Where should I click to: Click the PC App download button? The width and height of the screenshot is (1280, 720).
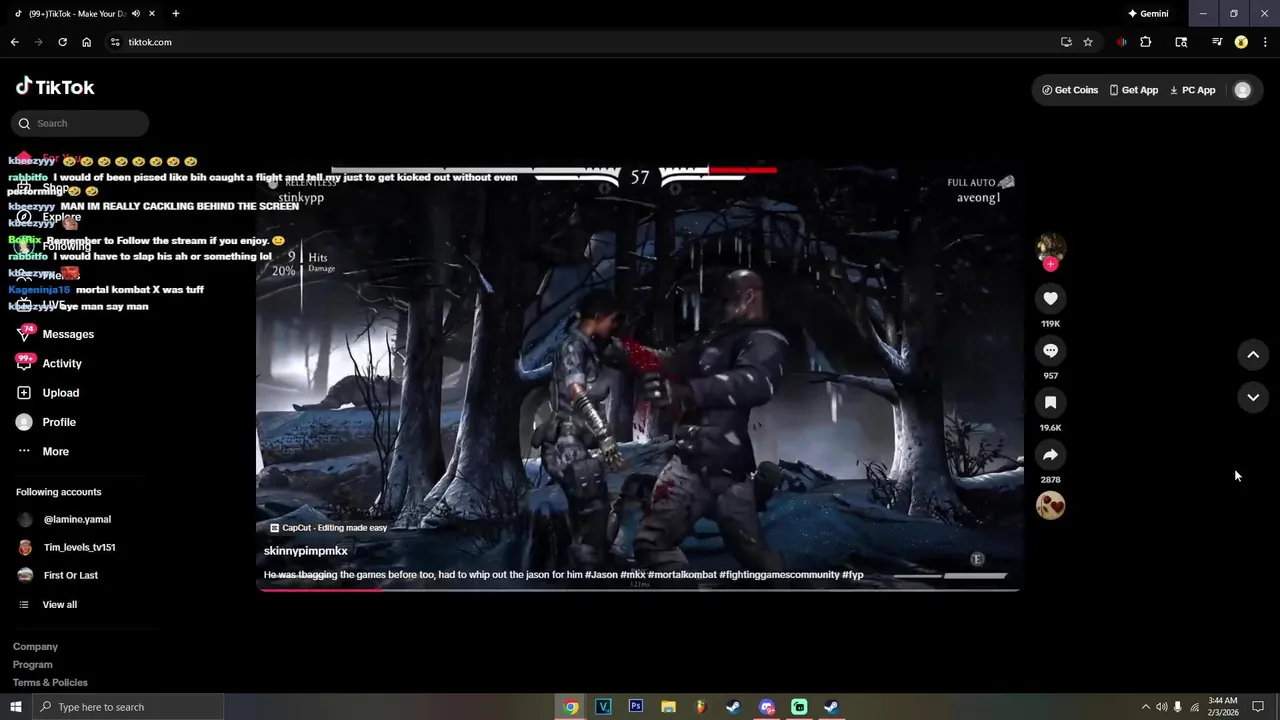[x=1192, y=90]
